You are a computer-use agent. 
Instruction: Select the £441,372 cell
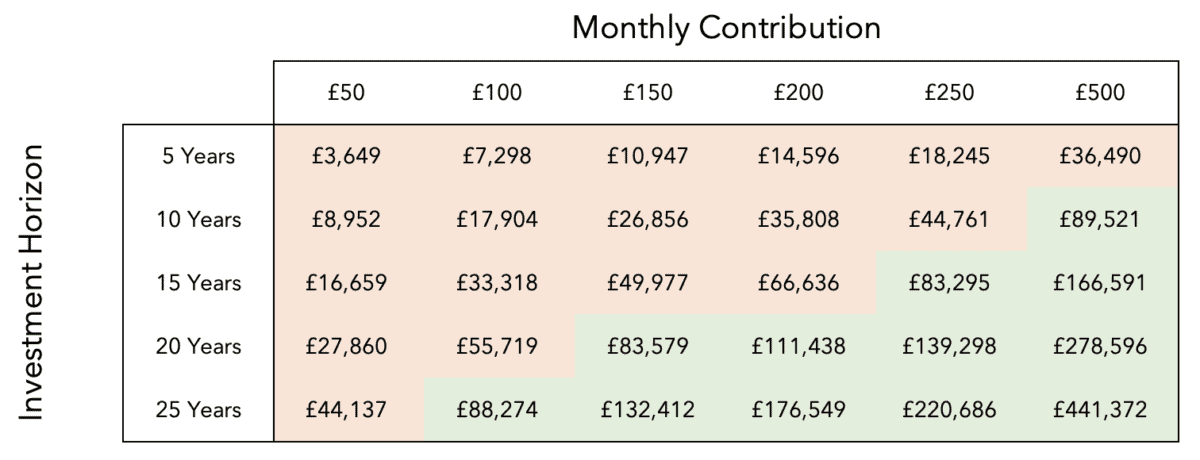[1100, 410]
